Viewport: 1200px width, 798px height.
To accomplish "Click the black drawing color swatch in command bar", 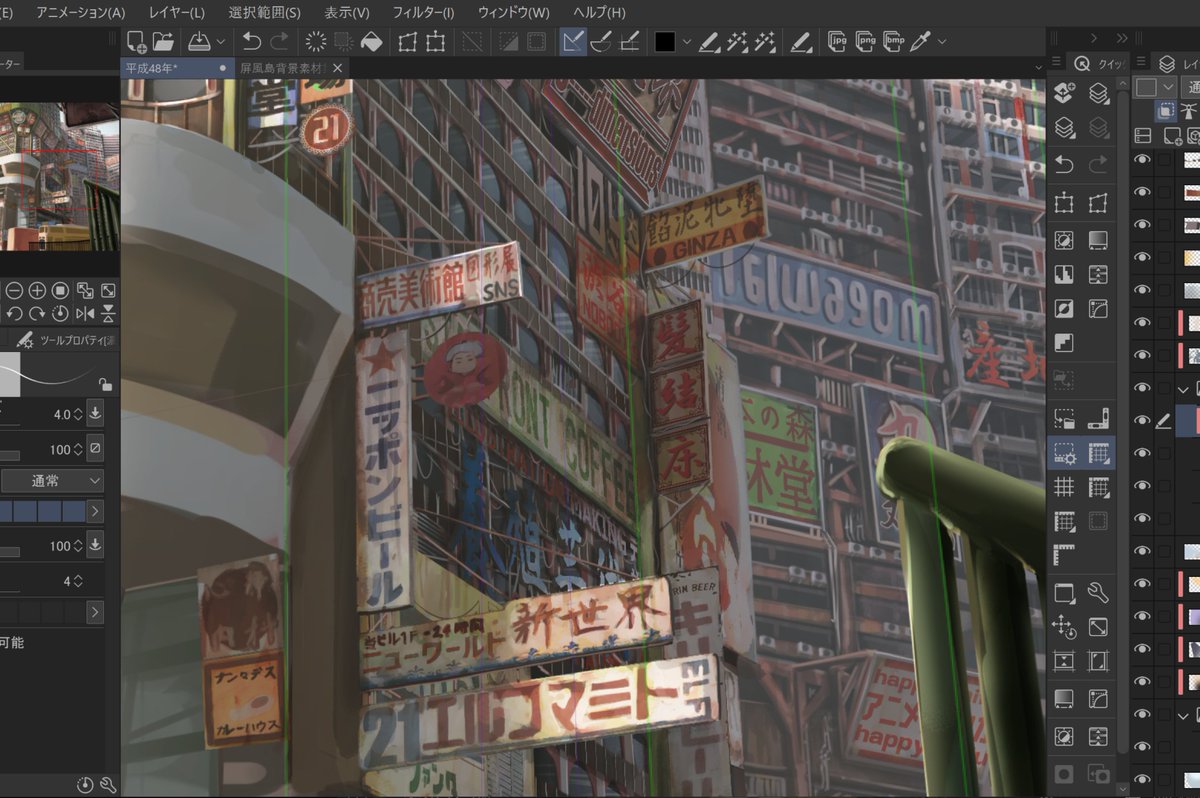I will [x=665, y=42].
